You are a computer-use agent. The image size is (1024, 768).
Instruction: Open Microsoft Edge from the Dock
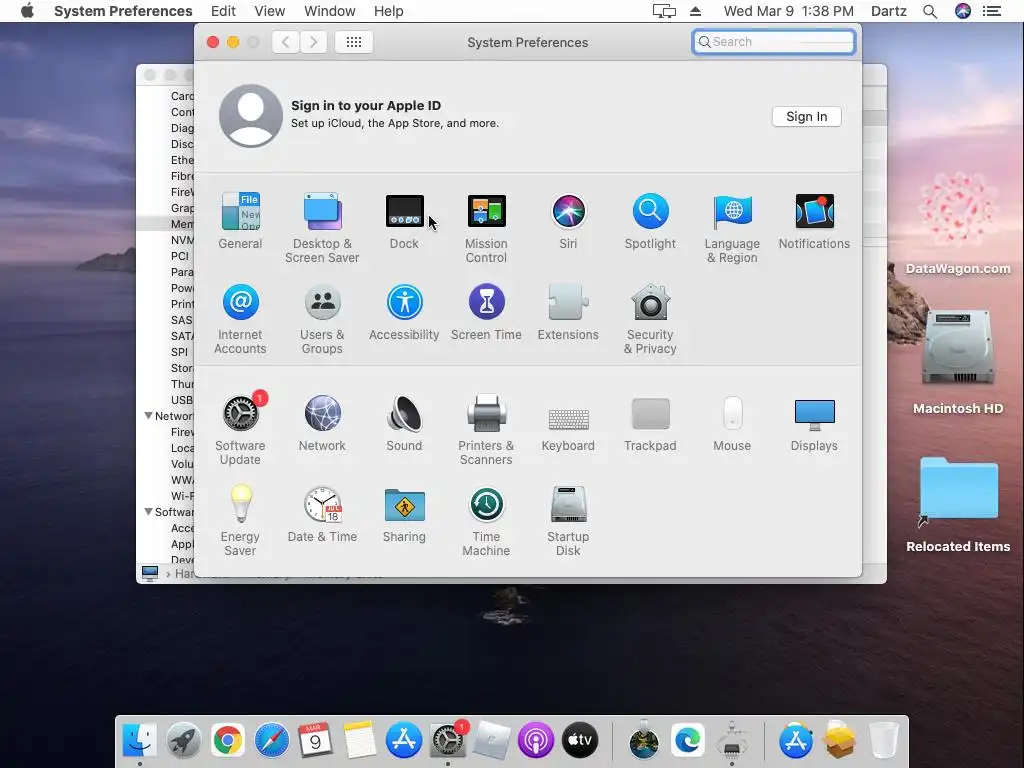[688, 740]
